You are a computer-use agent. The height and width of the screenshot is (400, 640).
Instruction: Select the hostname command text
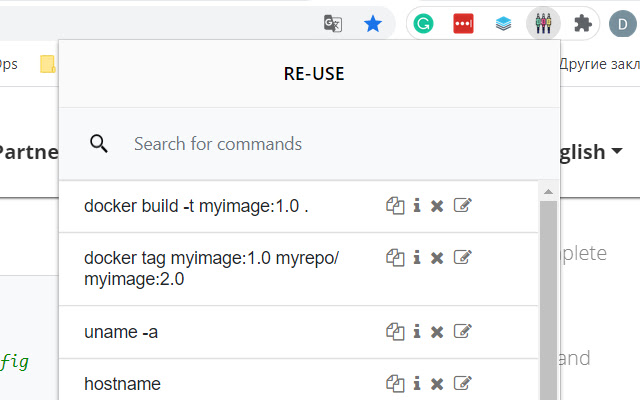122,384
